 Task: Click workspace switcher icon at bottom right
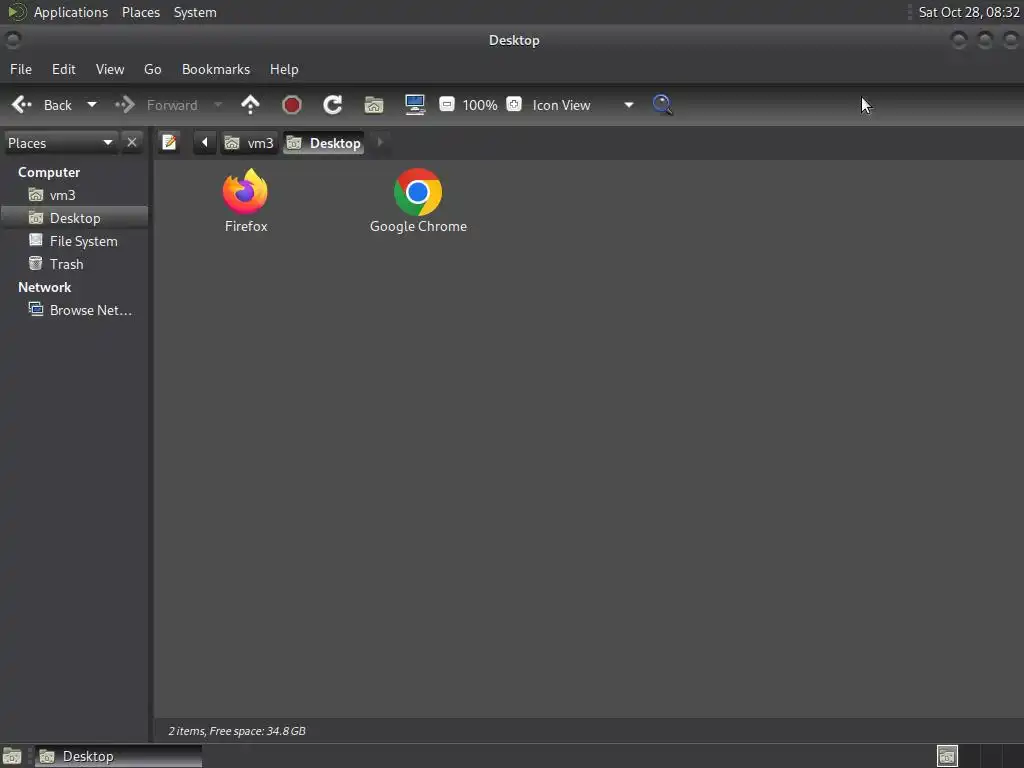947,756
